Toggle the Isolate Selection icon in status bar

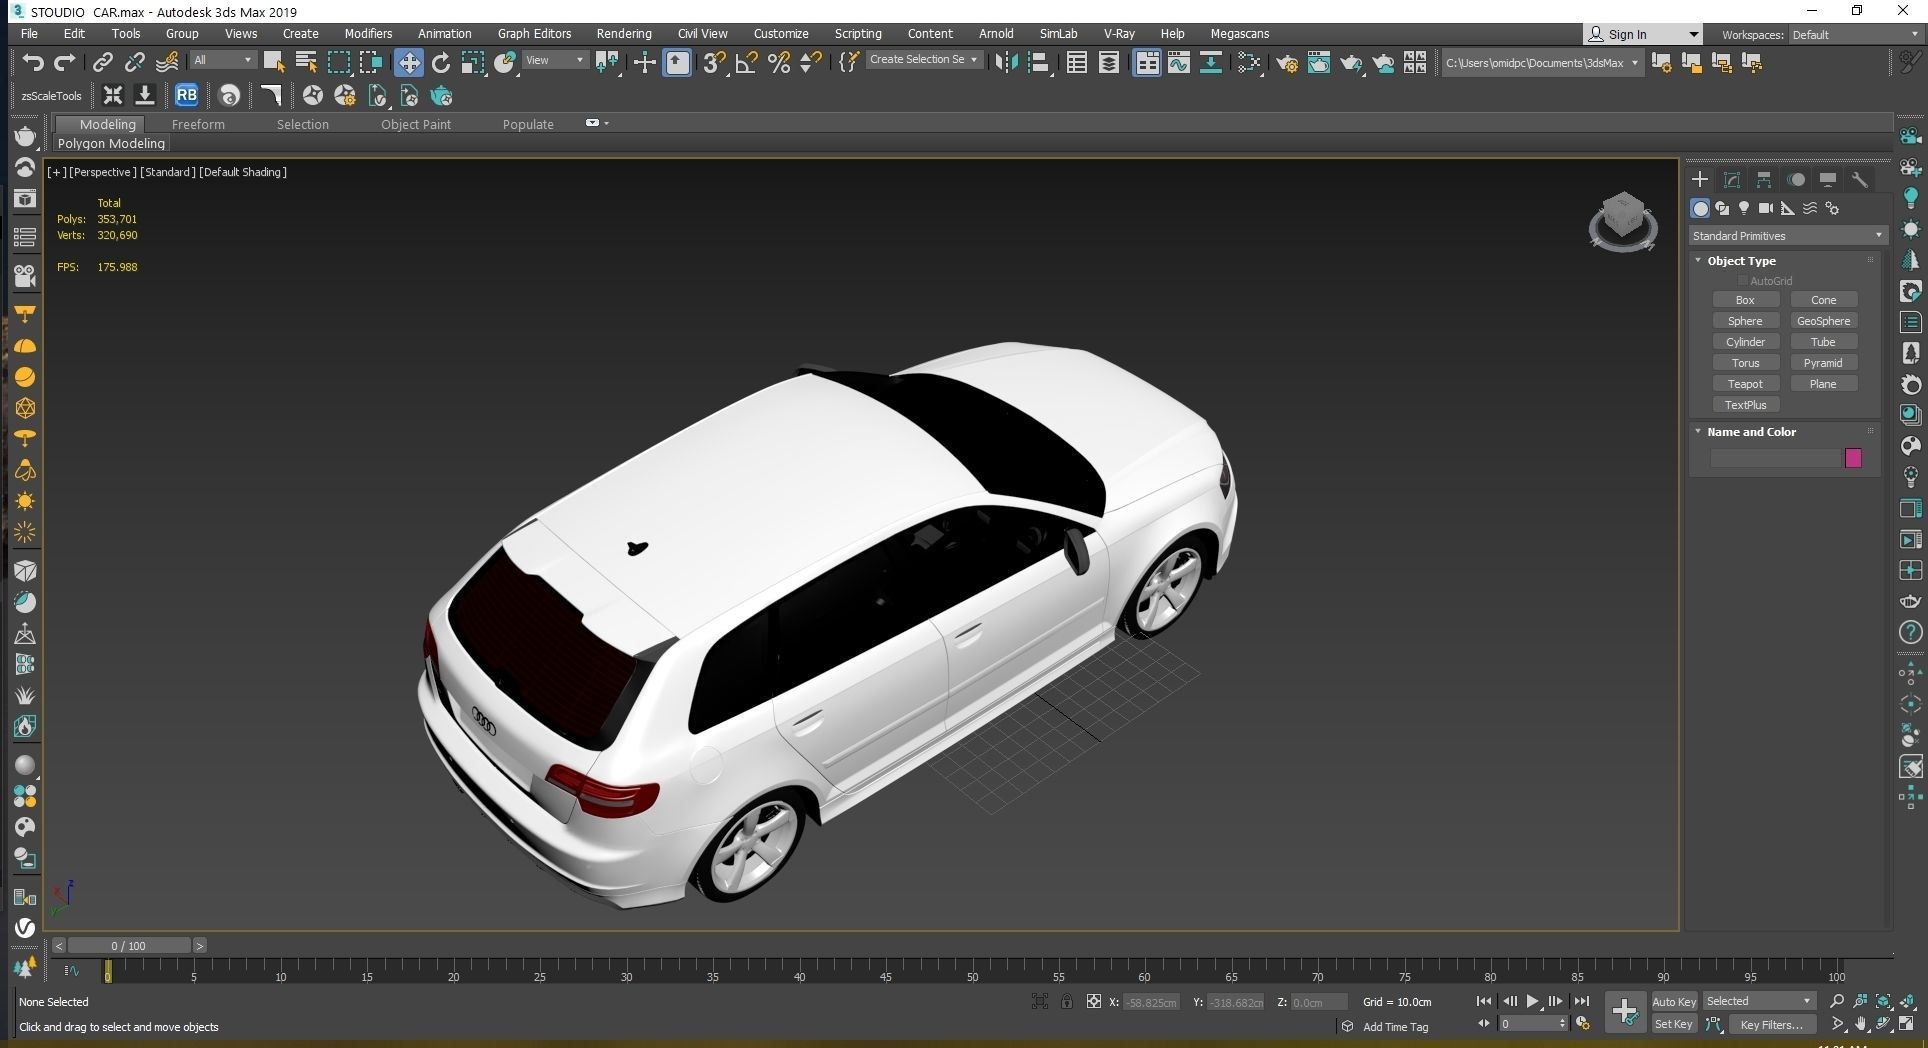tap(1040, 1002)
